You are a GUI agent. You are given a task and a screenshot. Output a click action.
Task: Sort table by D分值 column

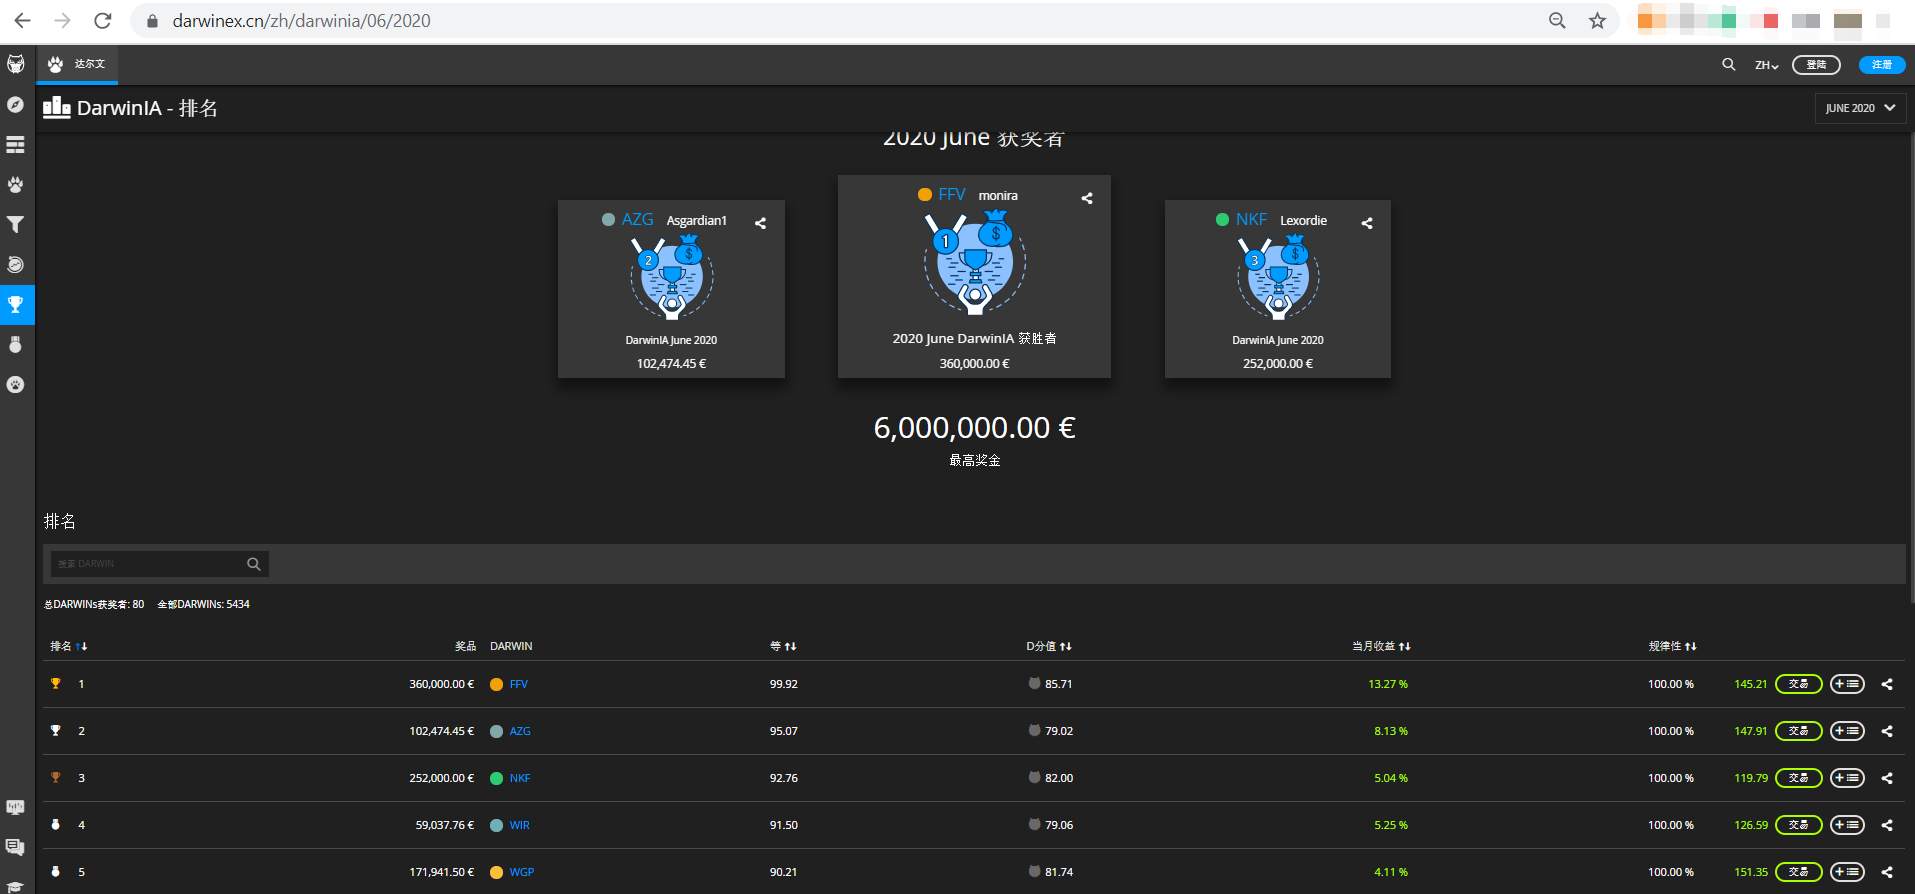coord(1049,646)
